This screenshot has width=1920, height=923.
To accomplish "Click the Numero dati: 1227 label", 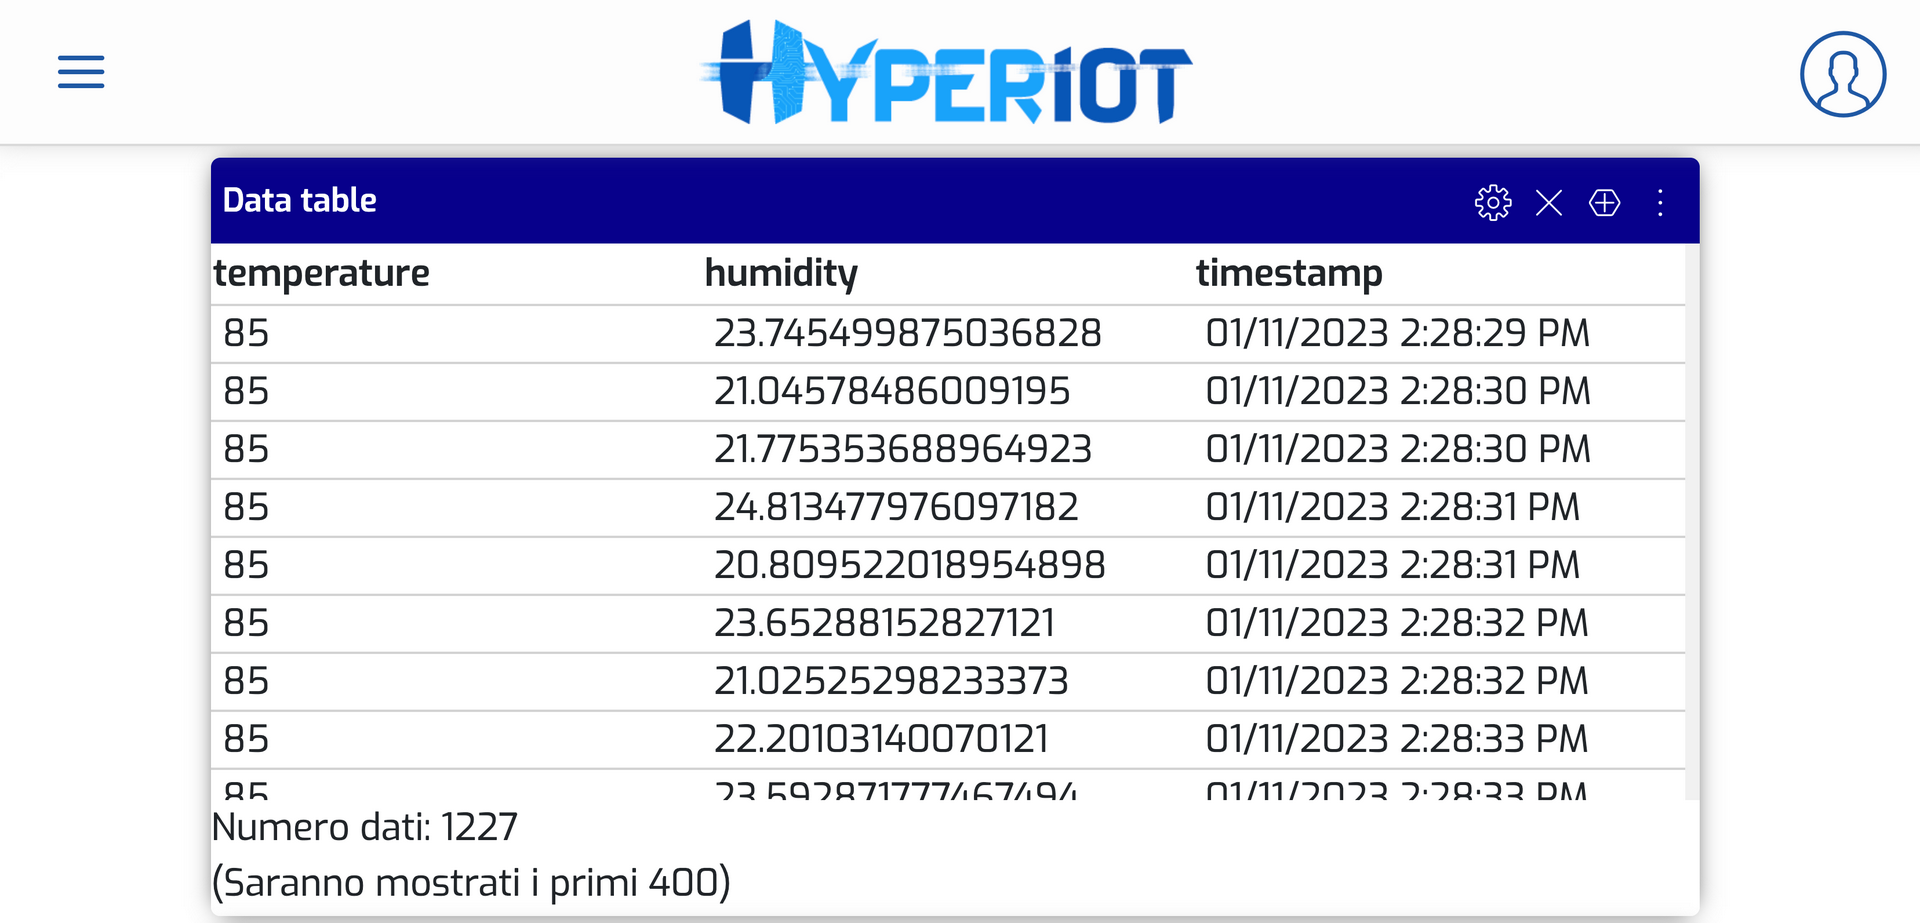I will [365, 827].
